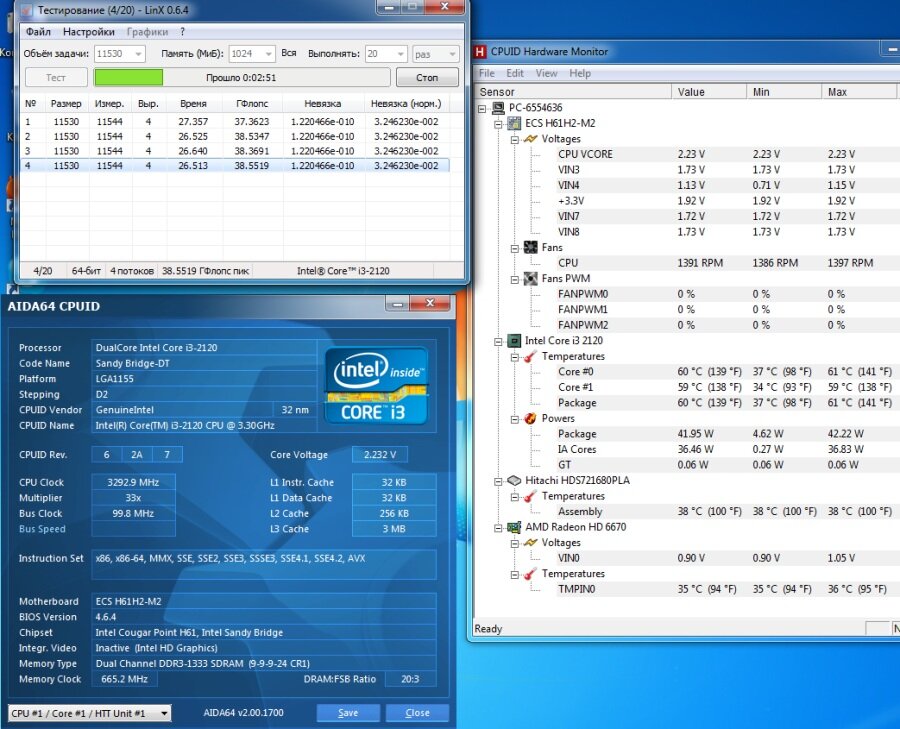The image size is (900, 729).
Task: Collapse the ECS H61H2-M2 node
Action: coord(498,123)
